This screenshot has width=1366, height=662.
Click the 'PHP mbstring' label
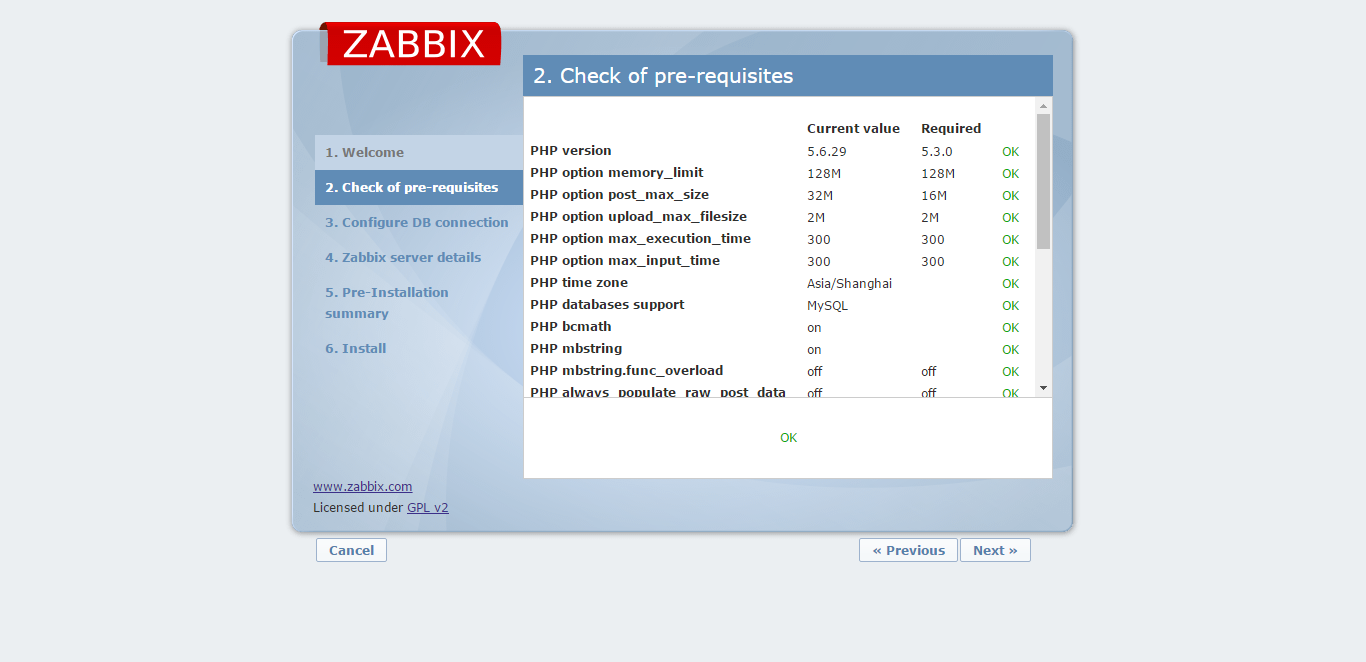(x=576, y=348)
